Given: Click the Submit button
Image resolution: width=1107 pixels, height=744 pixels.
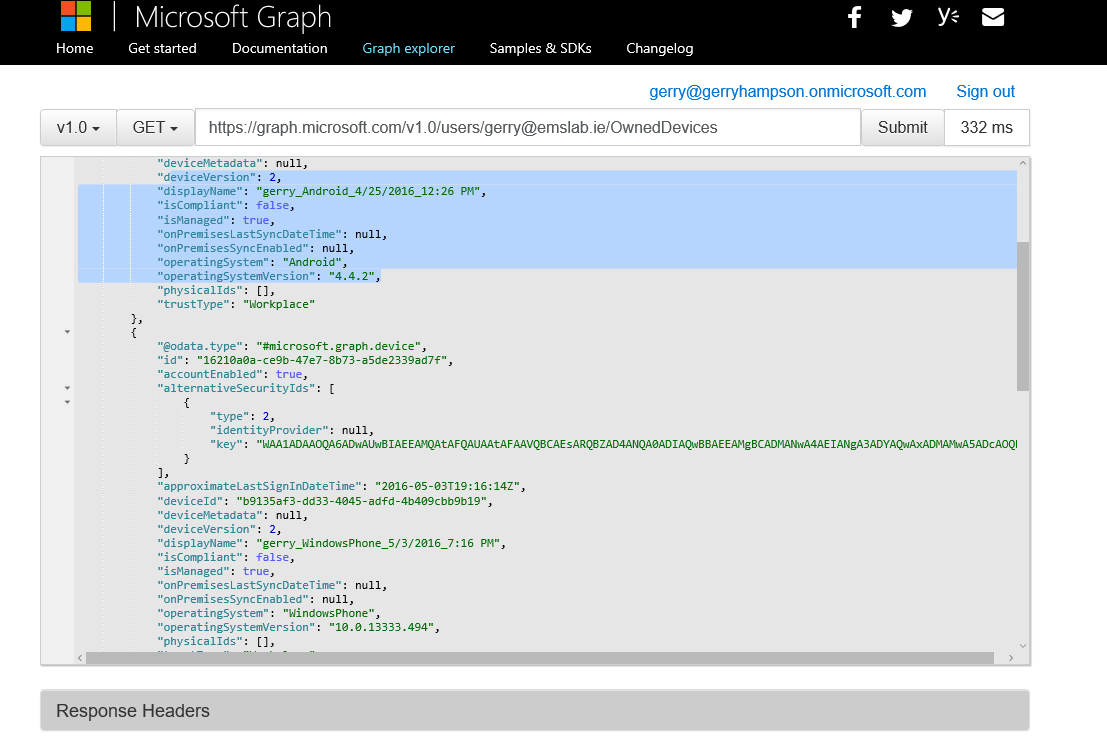Looking at the screenshot, I should [x=902, y=127].
